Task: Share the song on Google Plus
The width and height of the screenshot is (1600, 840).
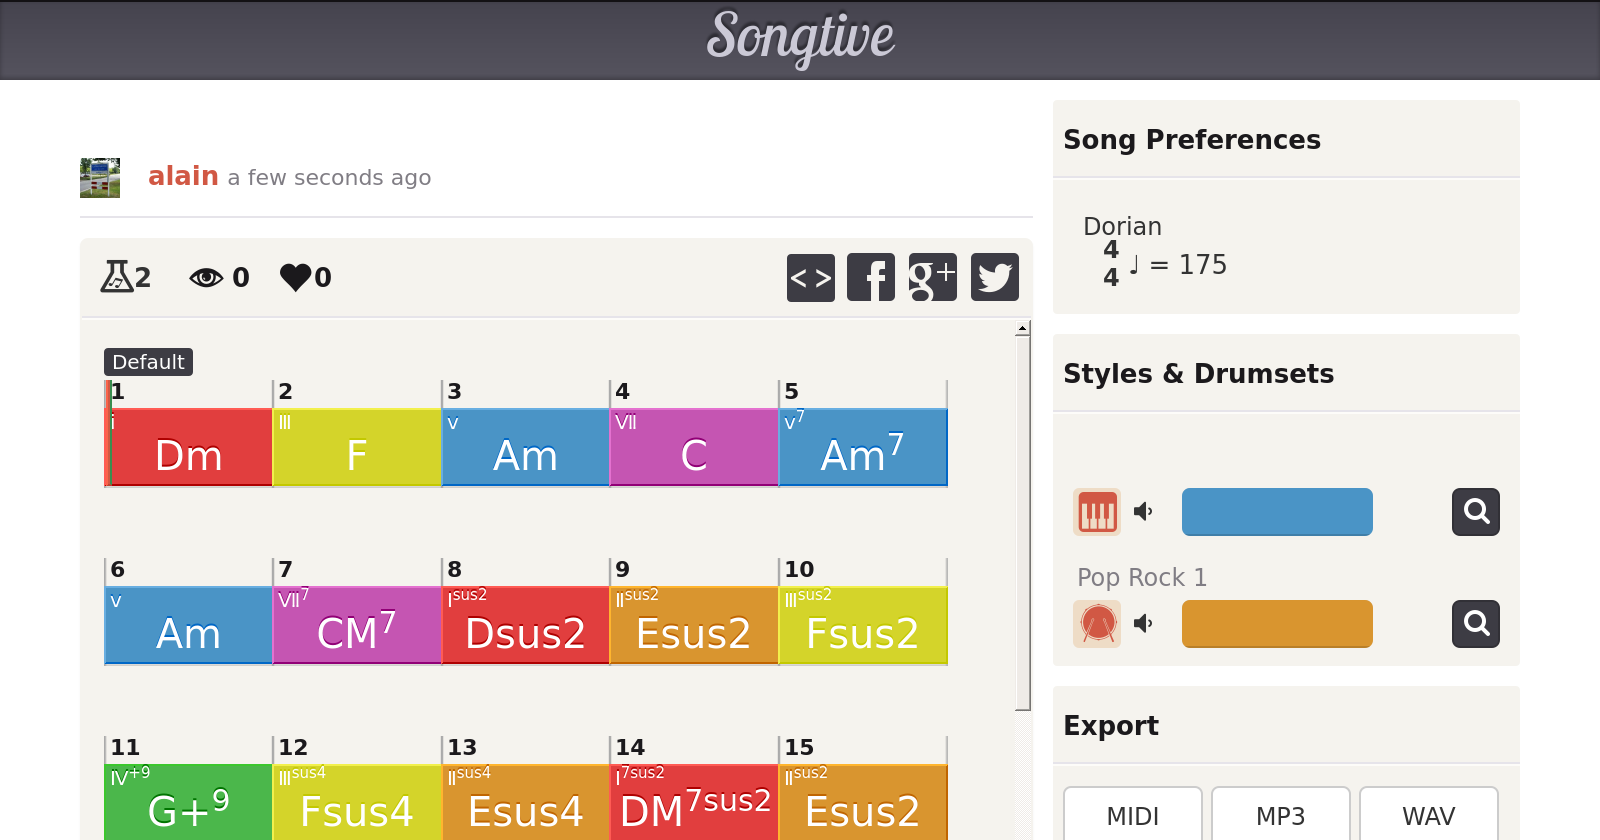Action: 933,277
